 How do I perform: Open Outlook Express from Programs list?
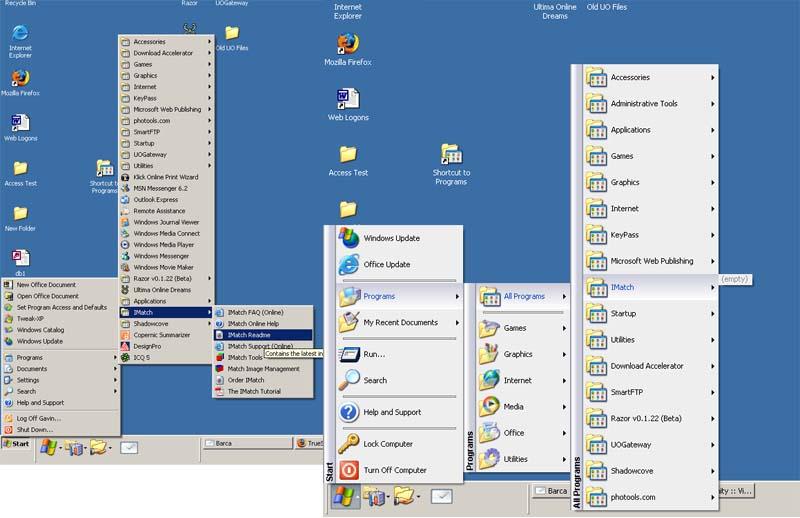[166, 200]
